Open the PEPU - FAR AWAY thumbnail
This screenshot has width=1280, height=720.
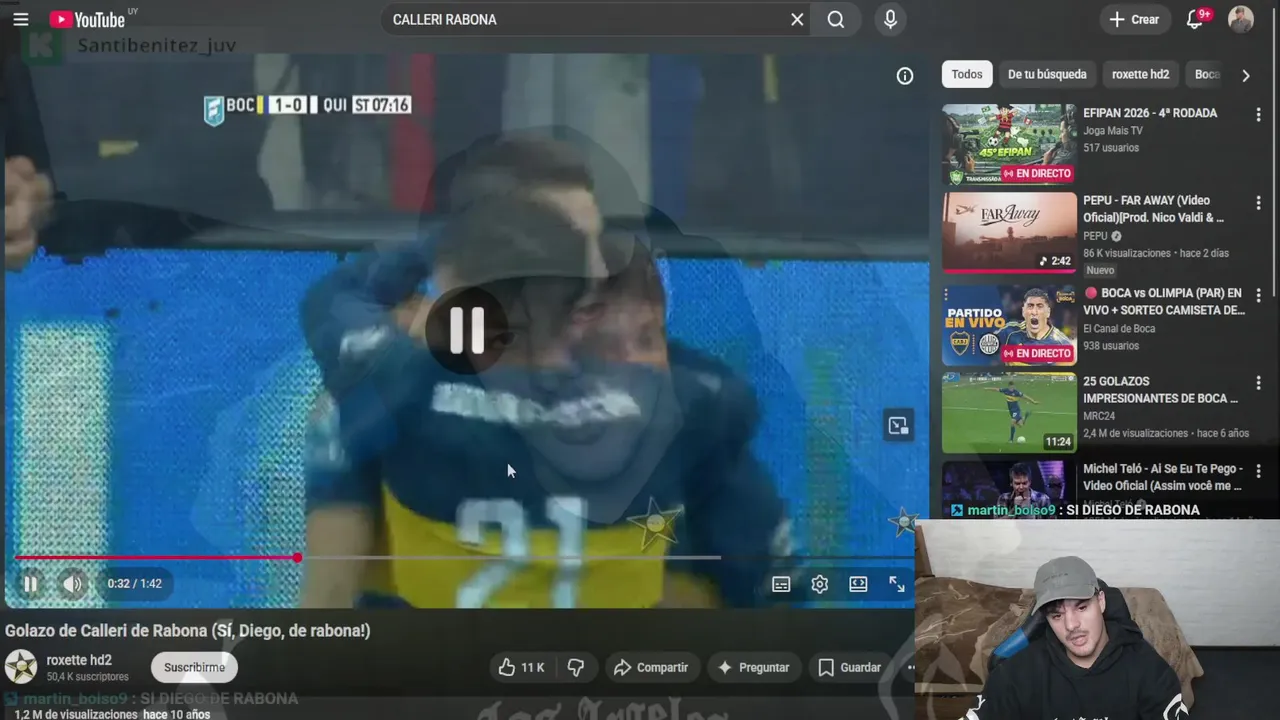pos(1009,232)
